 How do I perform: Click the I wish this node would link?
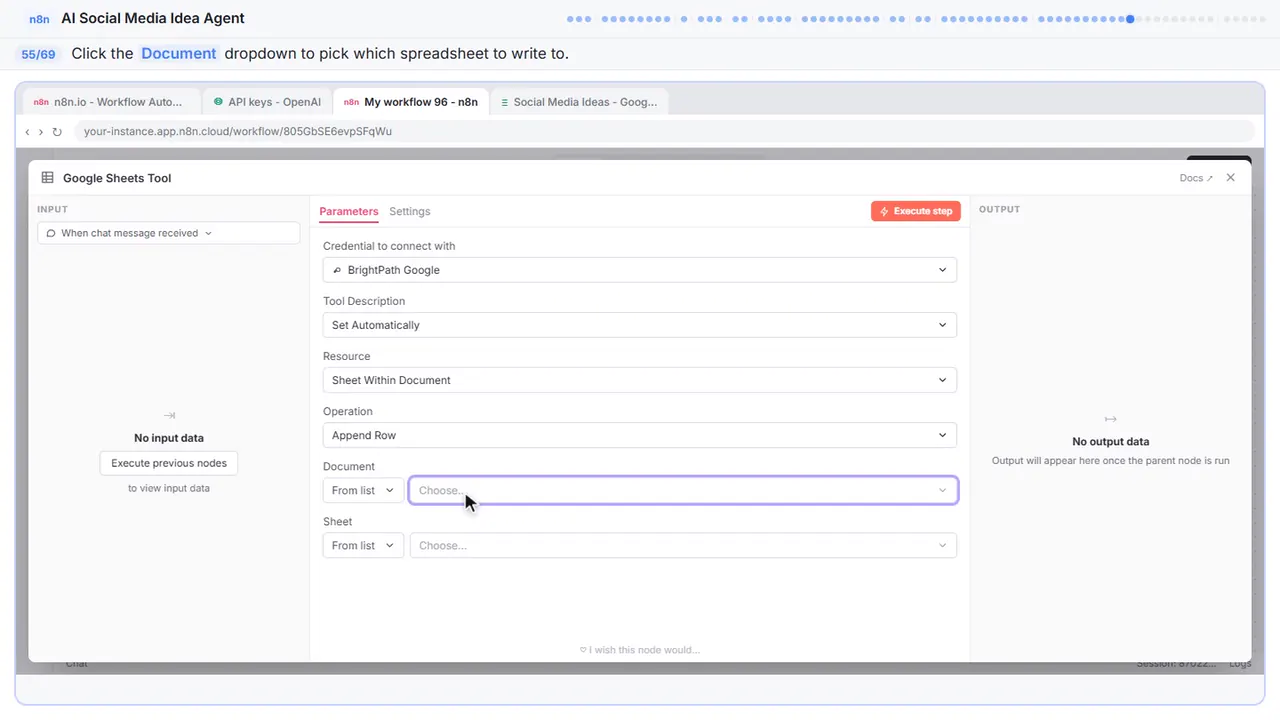click(640, 650)
